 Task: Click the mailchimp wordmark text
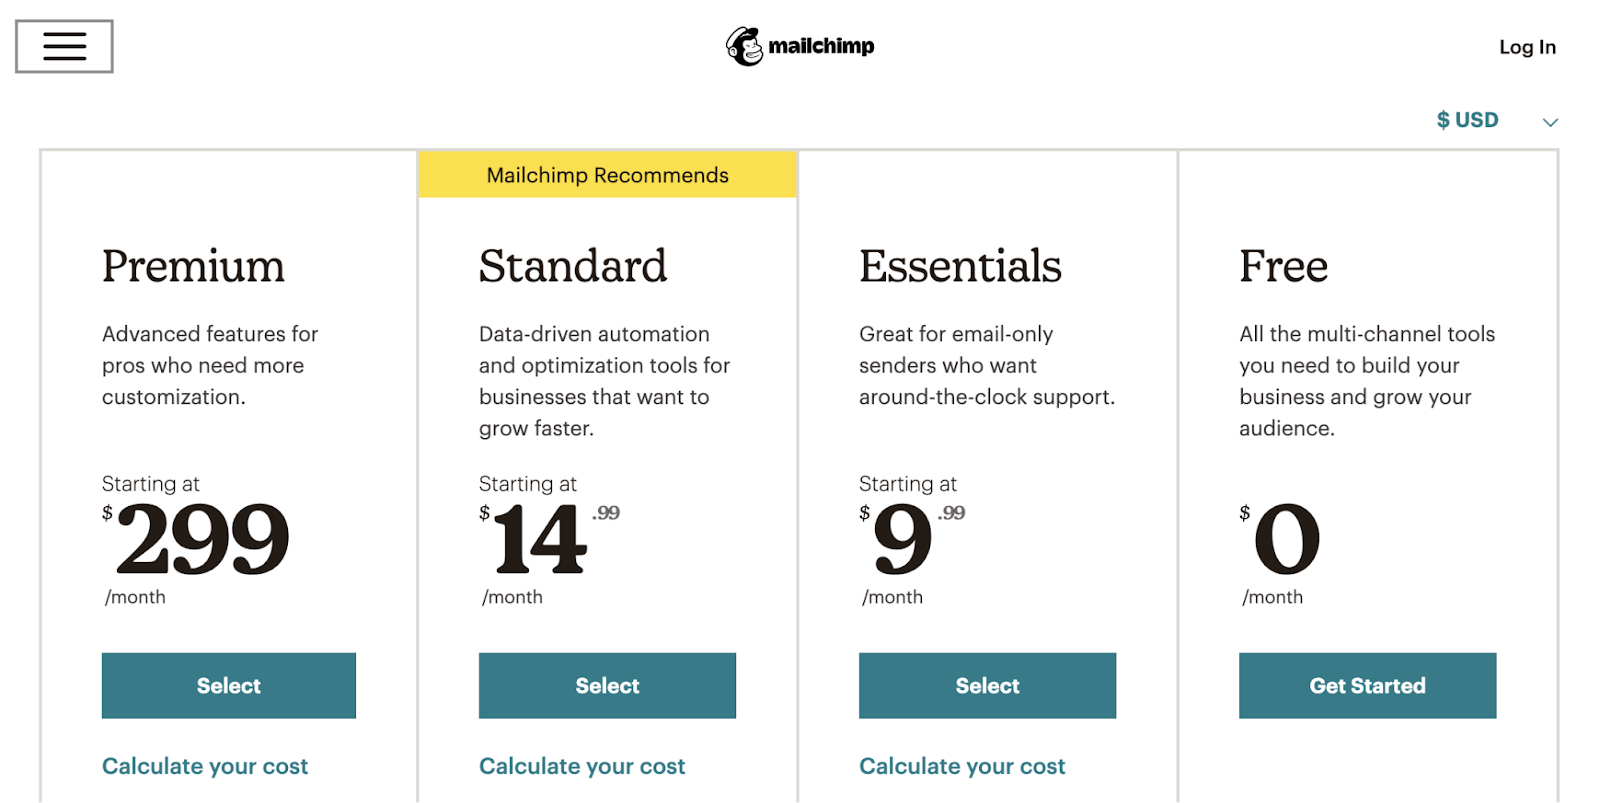(x=821, y=46)
